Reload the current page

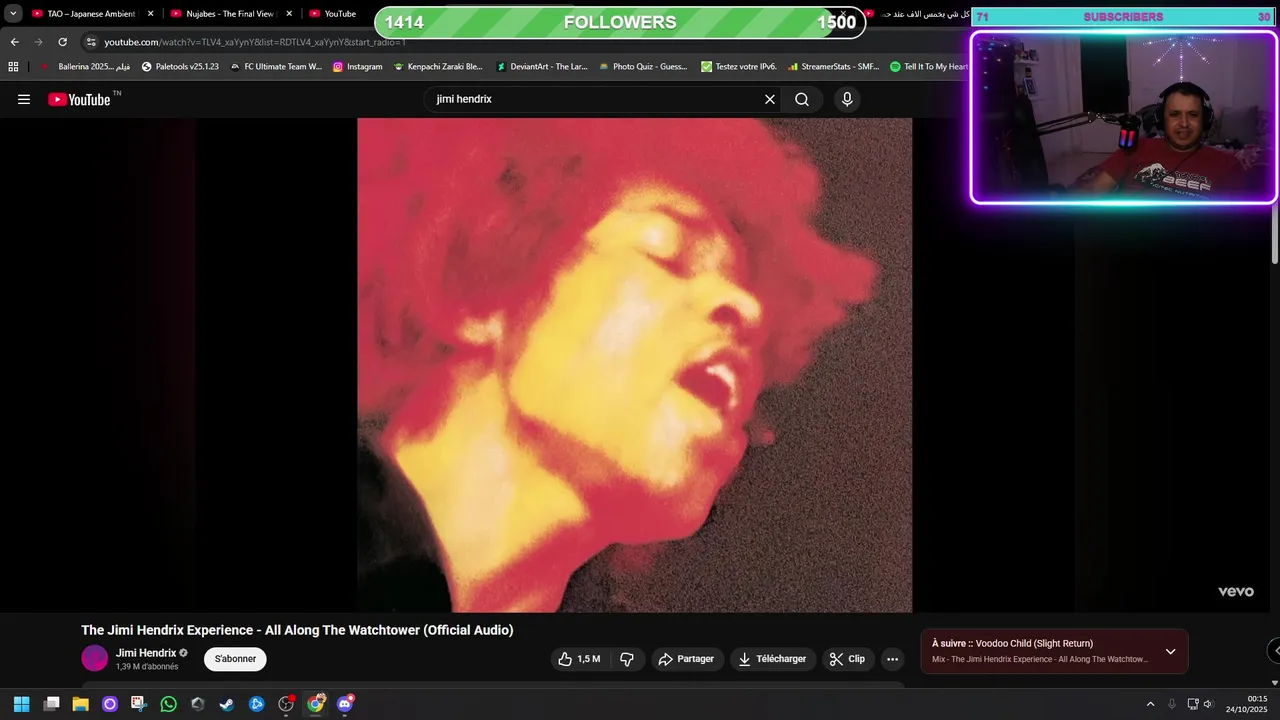(x=62, y=42)
